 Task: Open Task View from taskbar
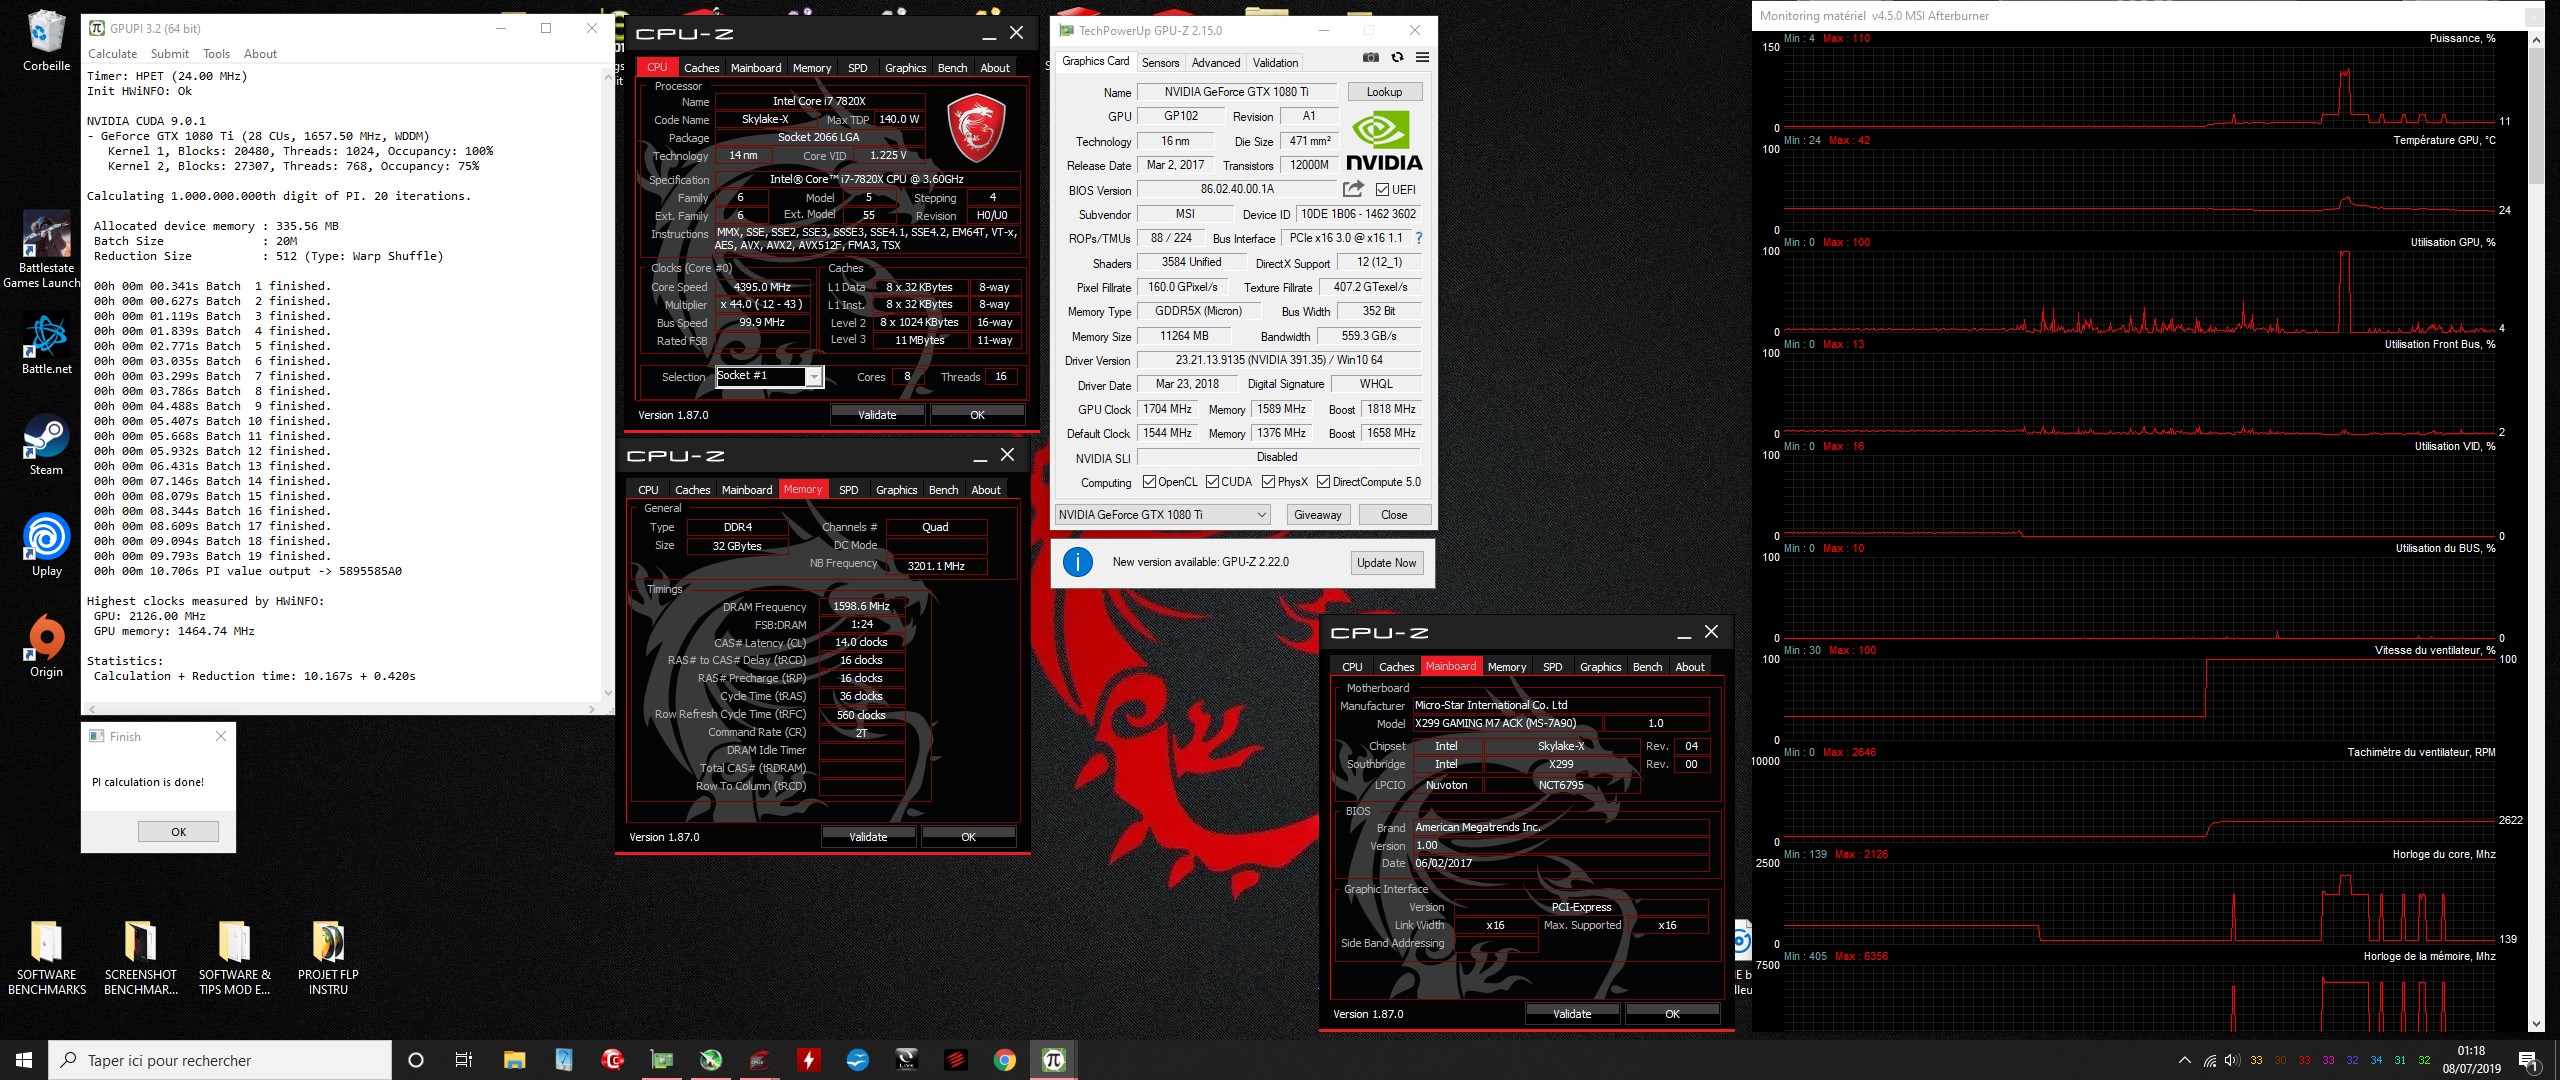pyautogui.click(x=463, y=1060)
